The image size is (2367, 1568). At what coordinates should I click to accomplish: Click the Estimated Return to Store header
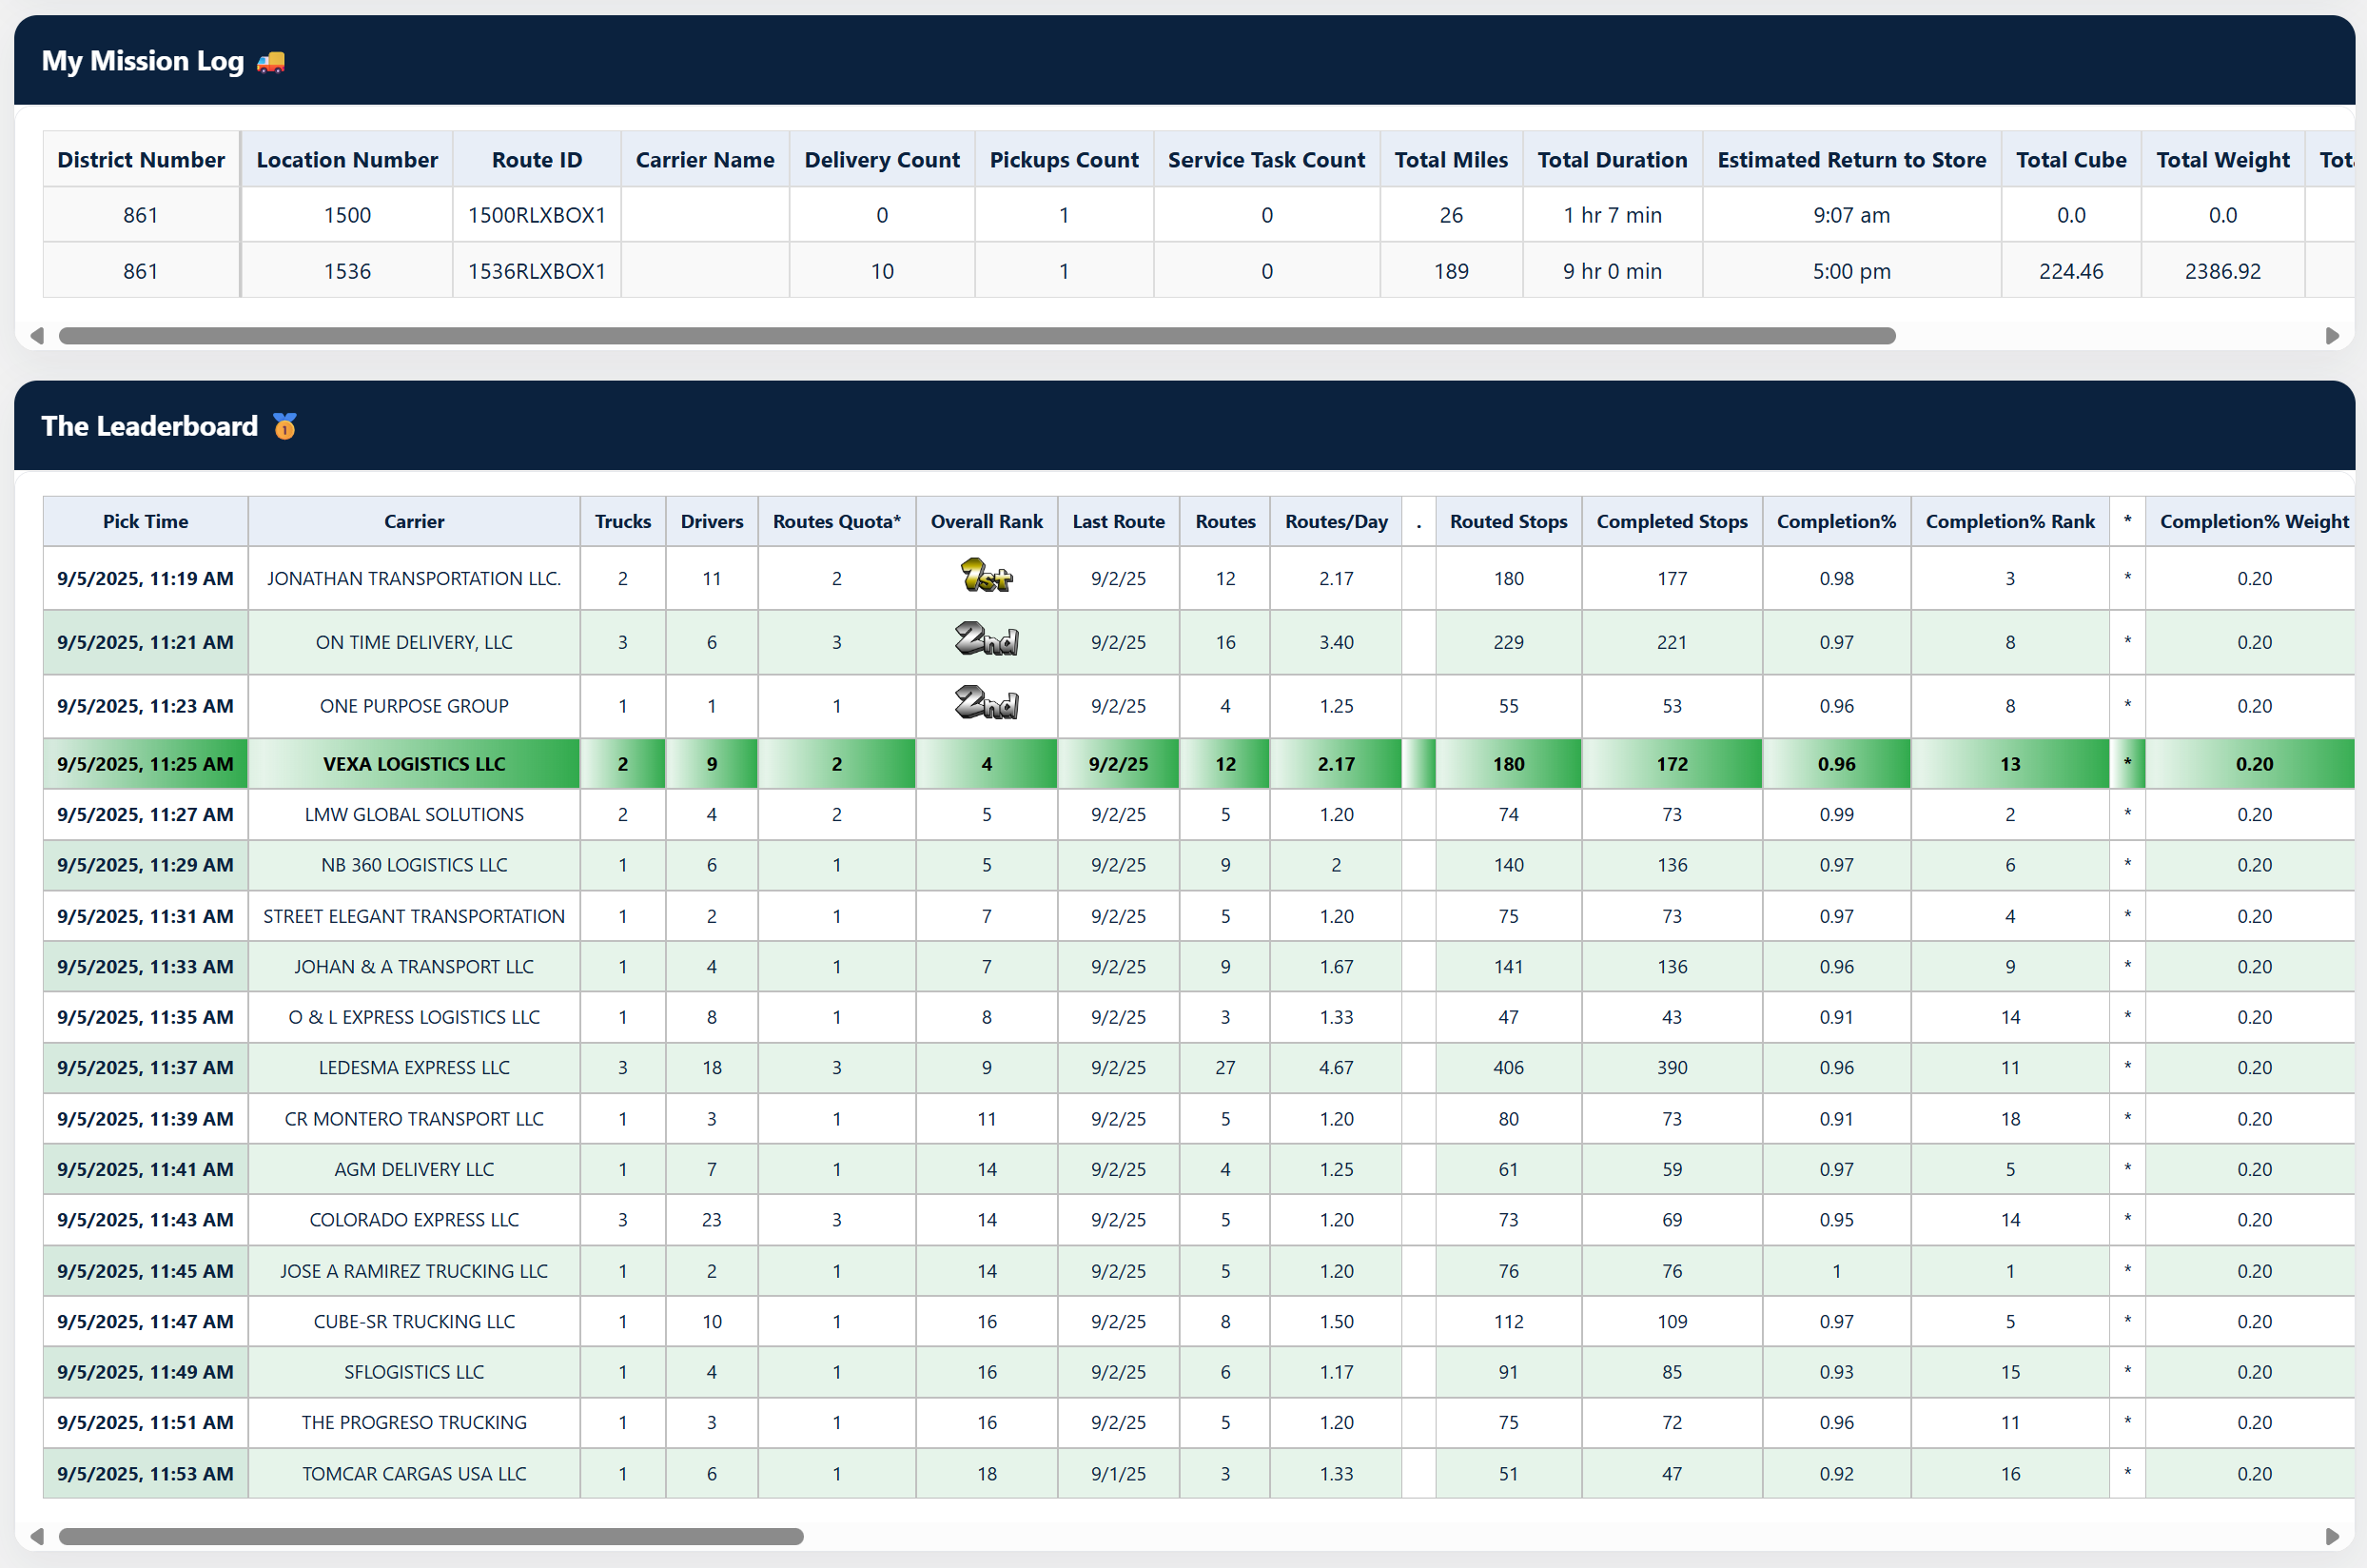click(x=1851, y=160)
